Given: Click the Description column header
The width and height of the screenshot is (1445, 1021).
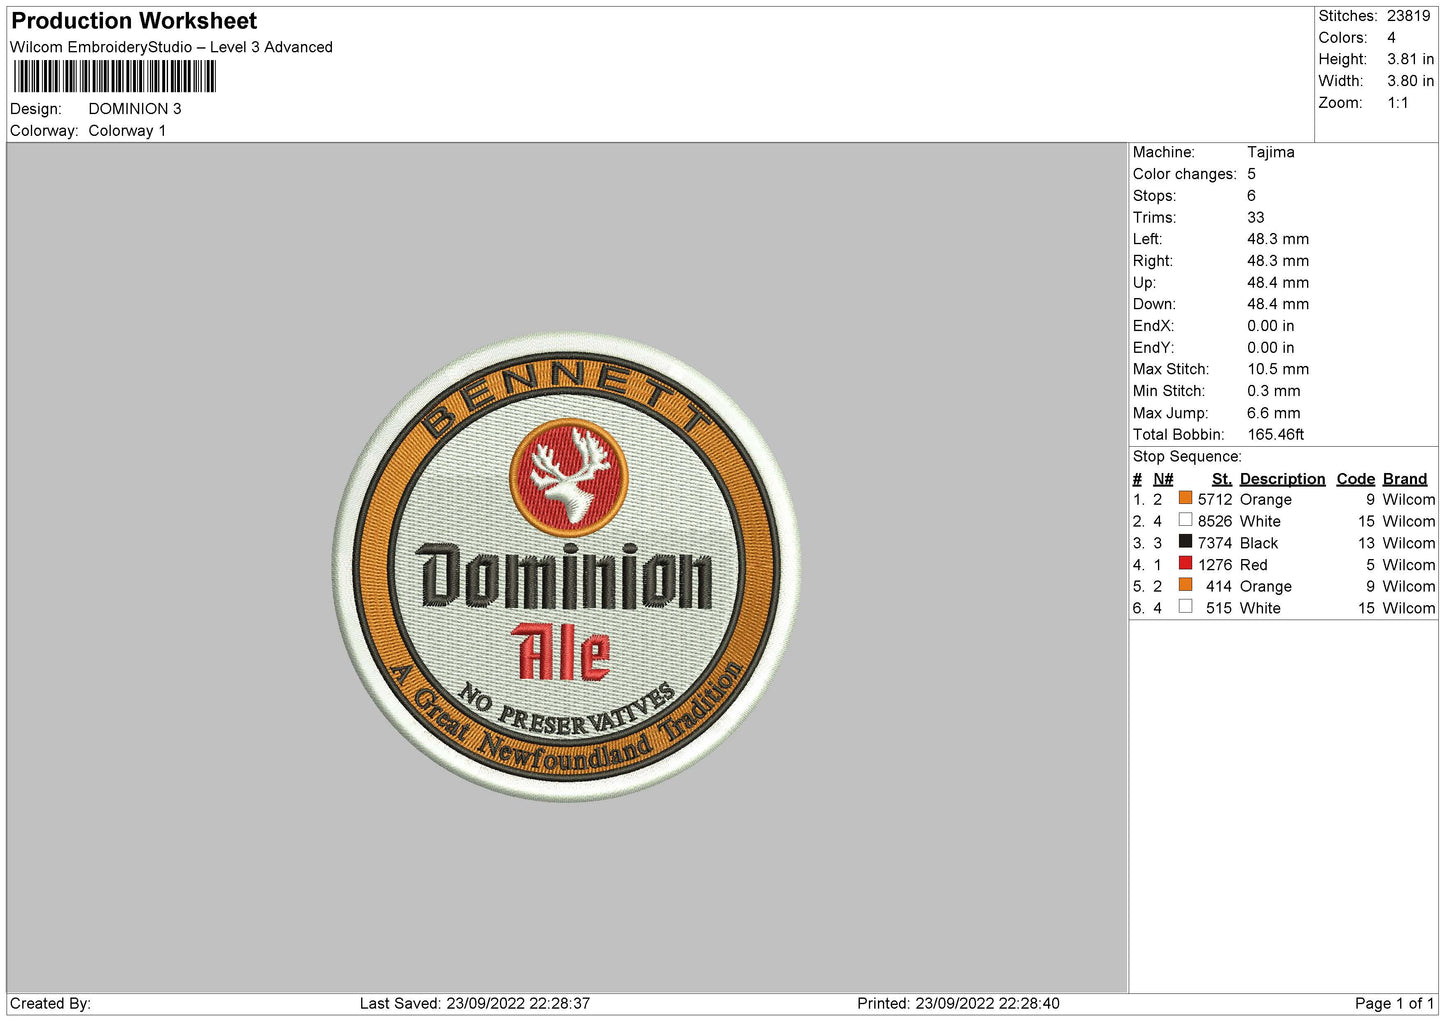Looking at the screenshot, I should point(1282,479).
